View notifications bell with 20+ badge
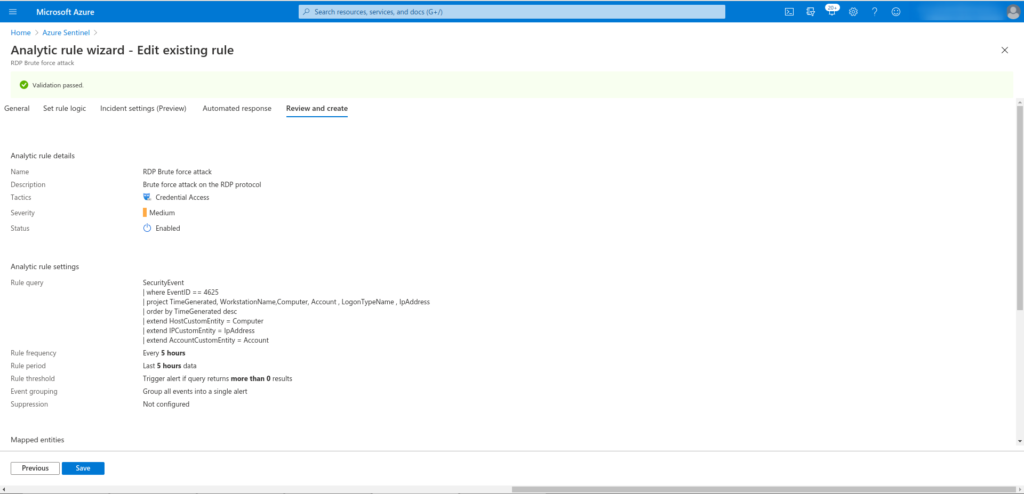Viewport: 1024px width, 494px height. pyautogui.click(x=832, y=10)
